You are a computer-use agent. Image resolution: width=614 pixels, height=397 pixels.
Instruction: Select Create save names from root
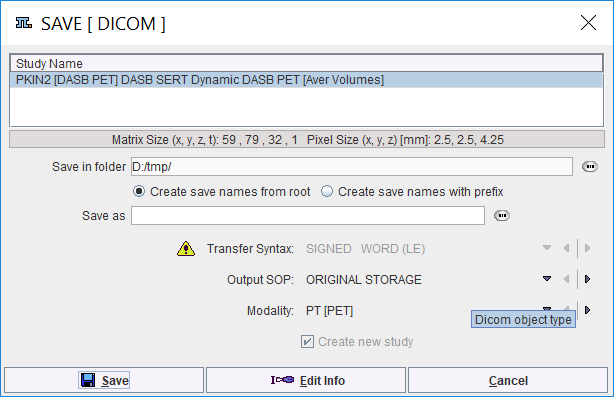click(x=222, y=191)
